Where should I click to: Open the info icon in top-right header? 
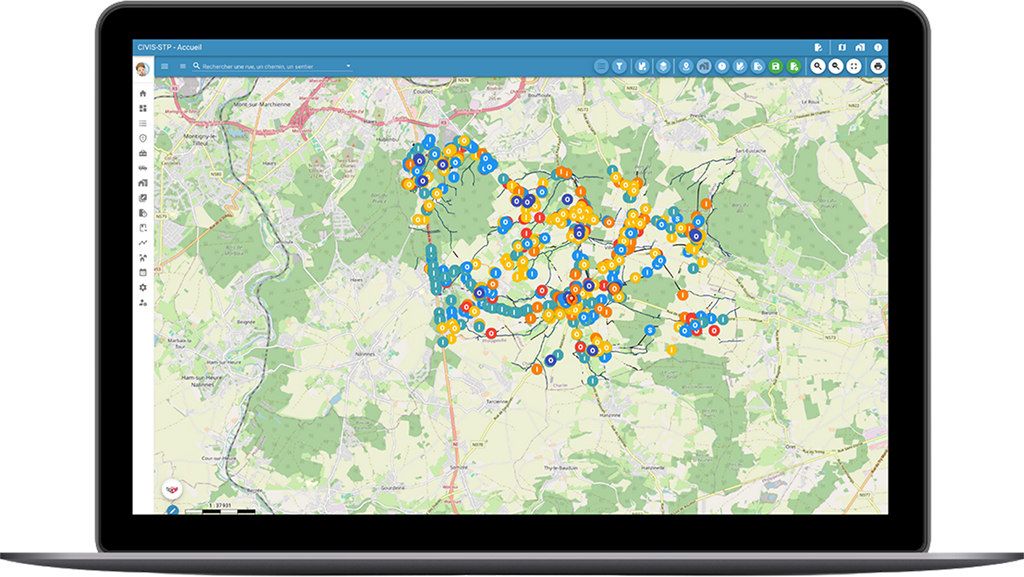pyautogui.click(x=877, y=47)
